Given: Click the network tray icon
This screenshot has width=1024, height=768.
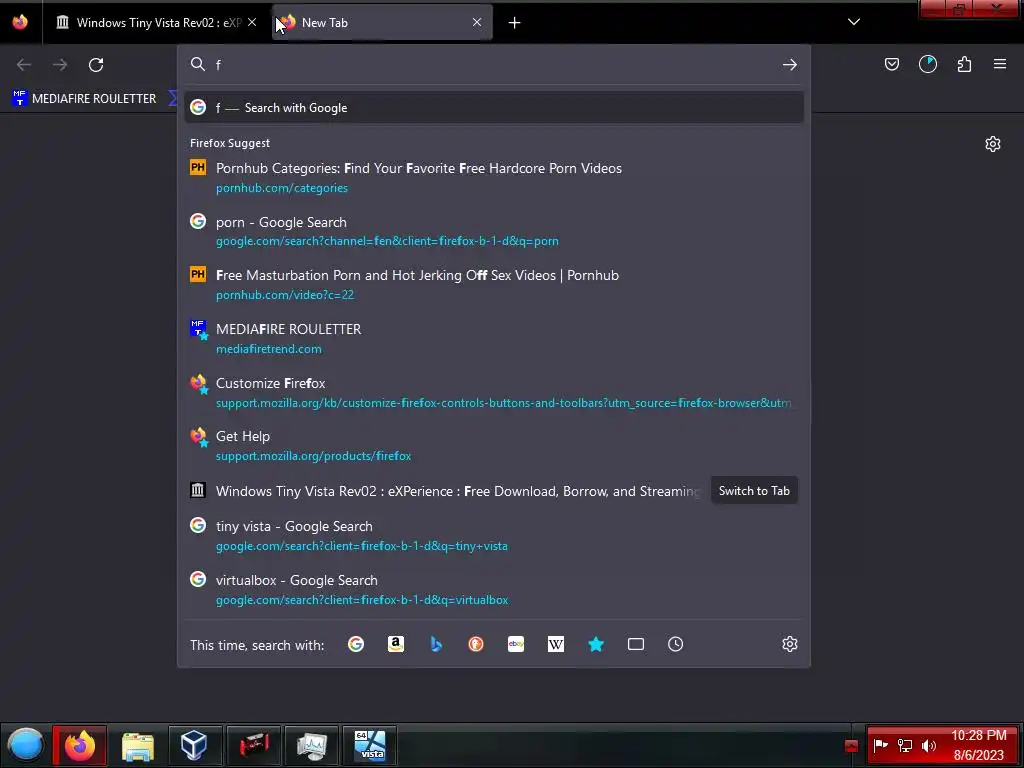Looking at the screenshot, I should [x=904, y=746].
